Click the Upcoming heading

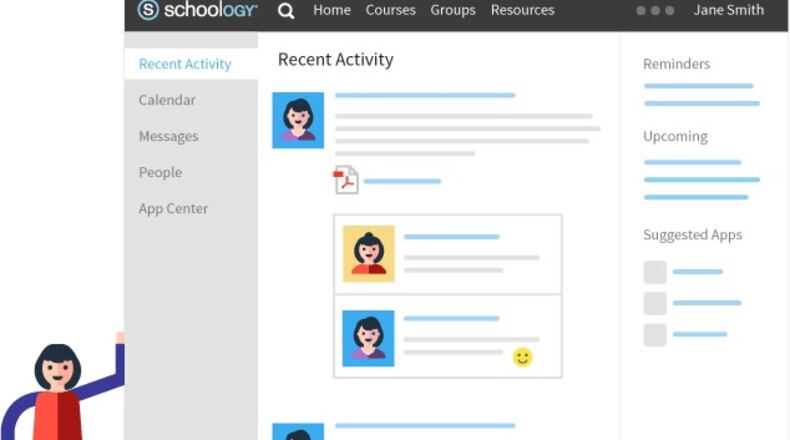tap(675, 137)
